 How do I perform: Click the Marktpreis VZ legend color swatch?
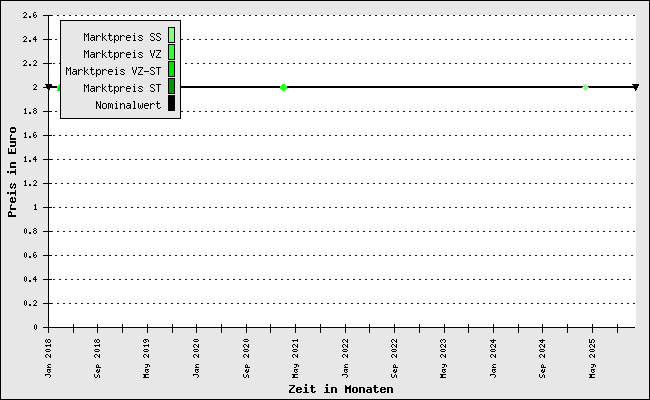171,53
